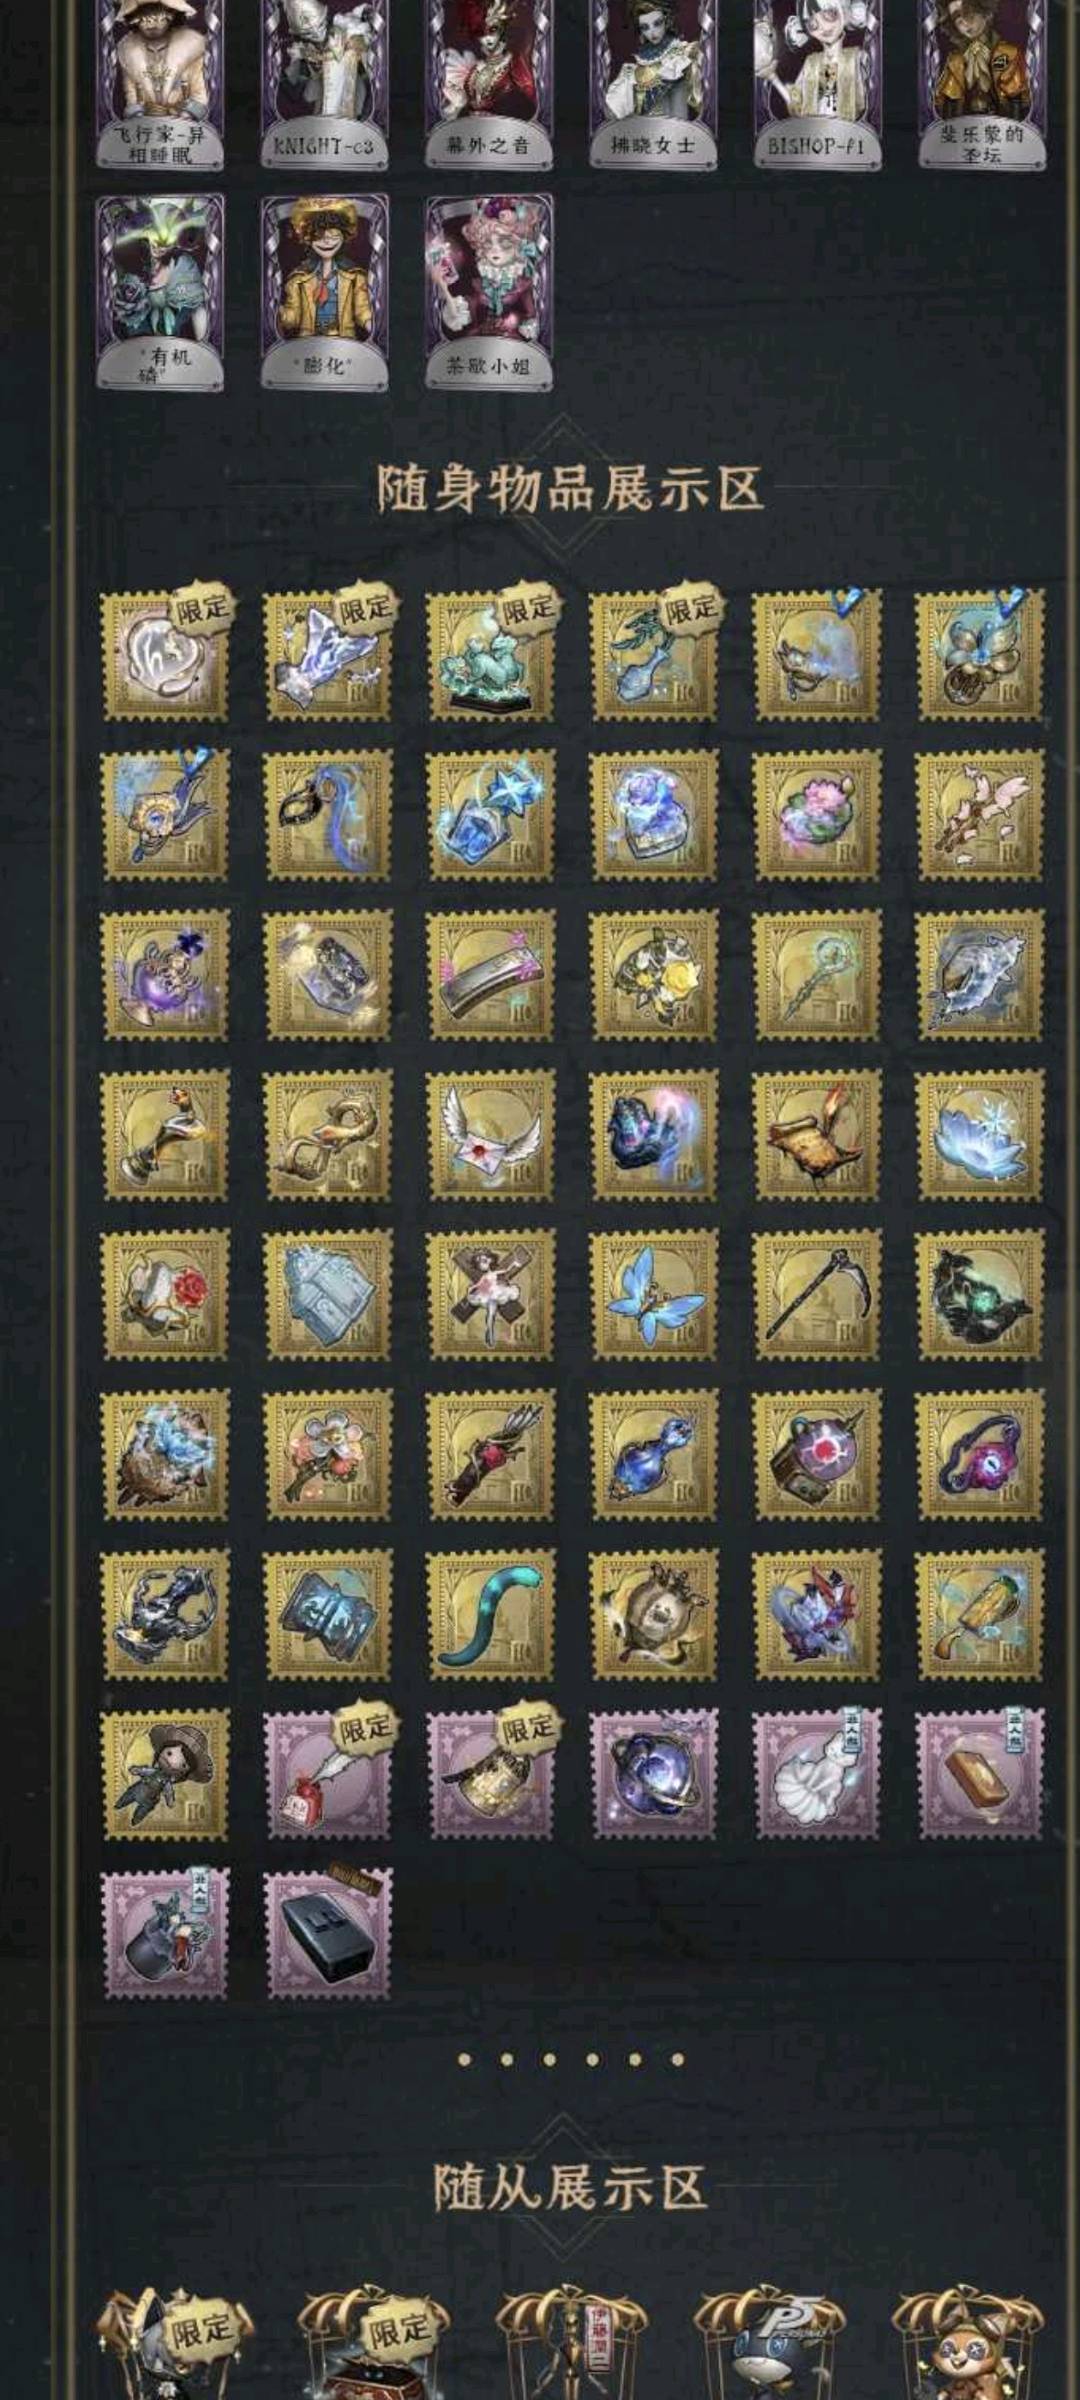The image size is (1080, 2400).
Task: Tap the harmonica accessory stamp
Action: 490,975
